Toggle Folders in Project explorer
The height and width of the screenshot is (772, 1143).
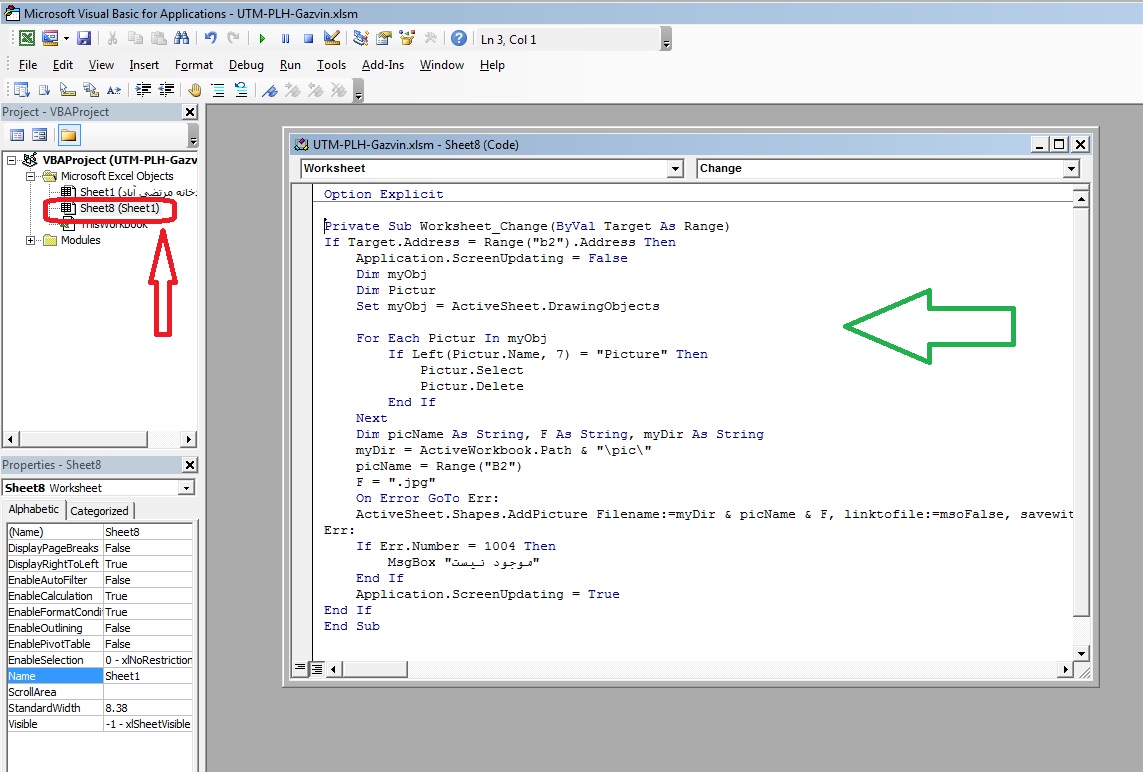(x=69, y=135)
